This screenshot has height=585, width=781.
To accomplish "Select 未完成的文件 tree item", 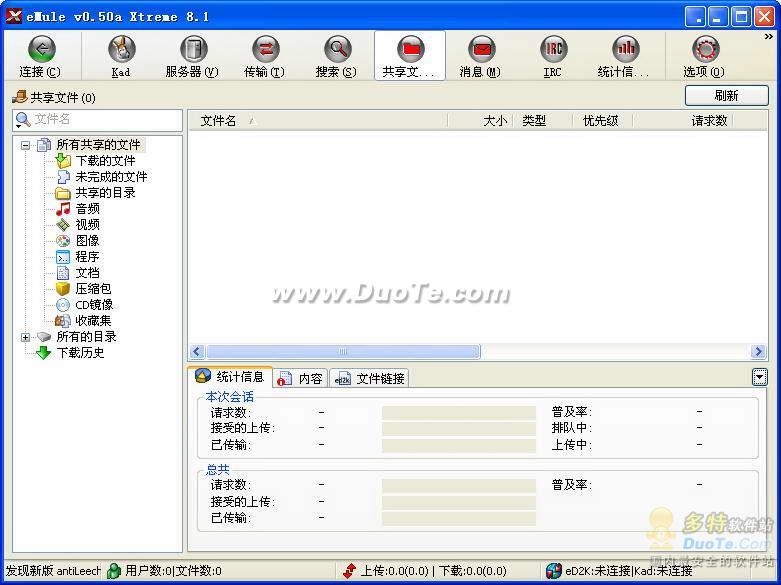I will 111,177.
